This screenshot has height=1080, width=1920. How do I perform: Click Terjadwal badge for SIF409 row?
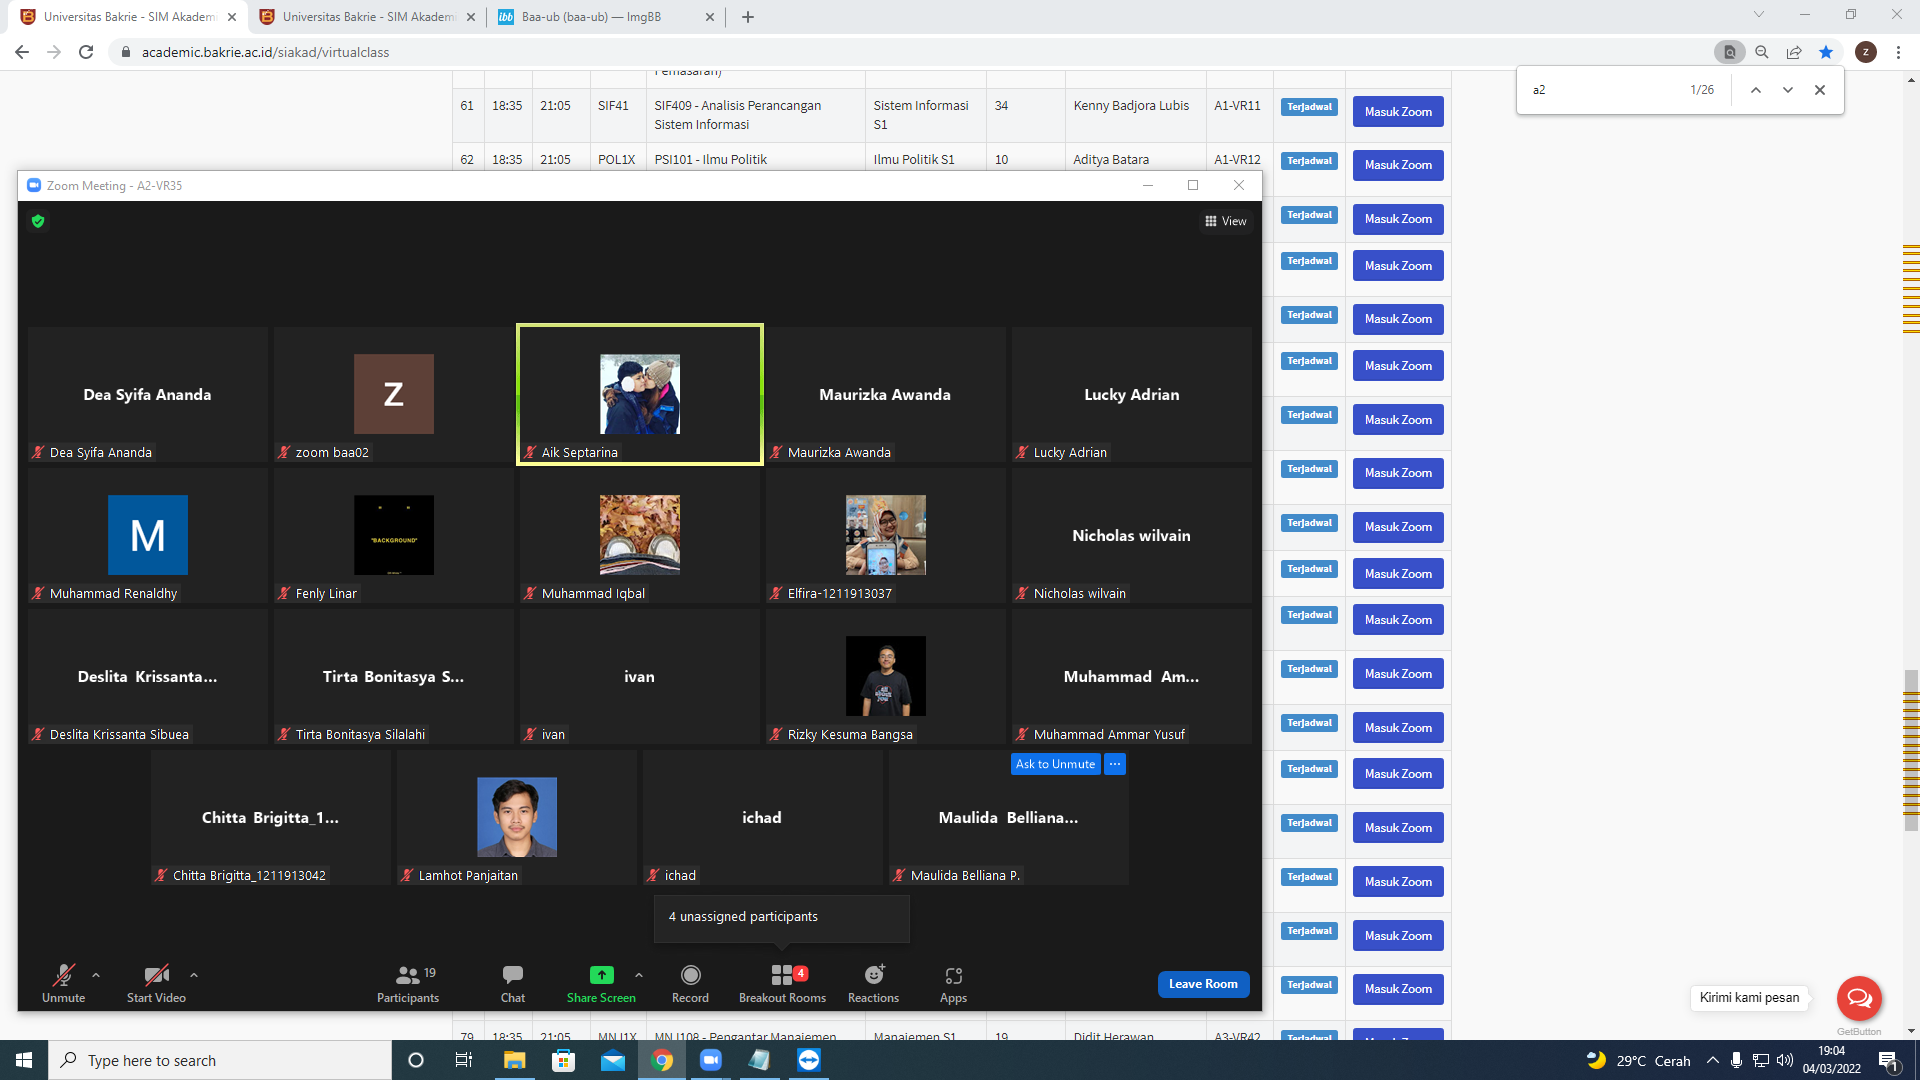click(1309, 107)
